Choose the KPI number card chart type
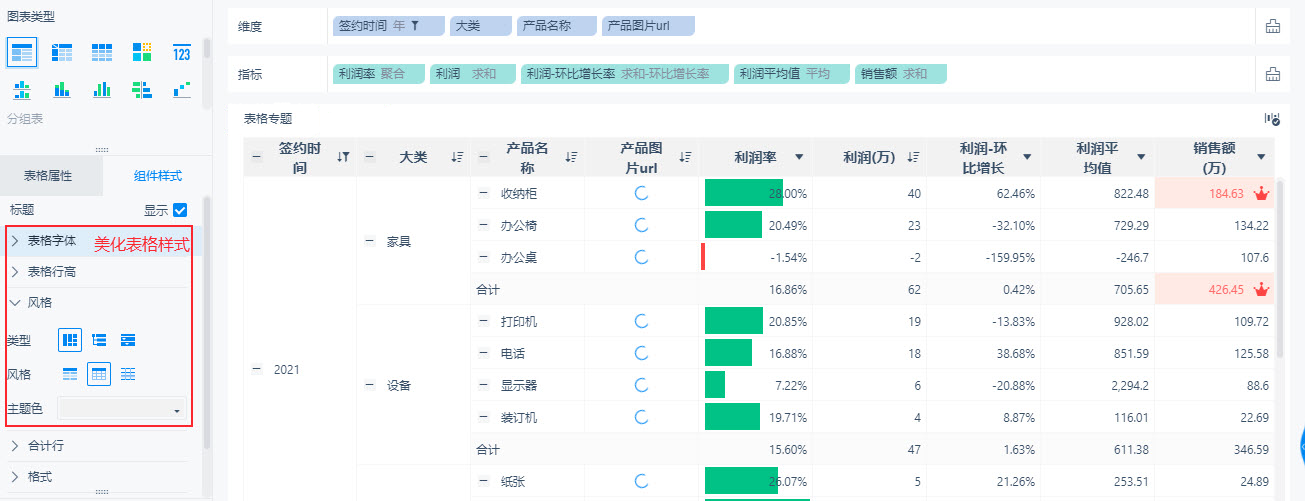This screenshot has width=1305, height=501. pyautogui.click(x=181, y=52)
